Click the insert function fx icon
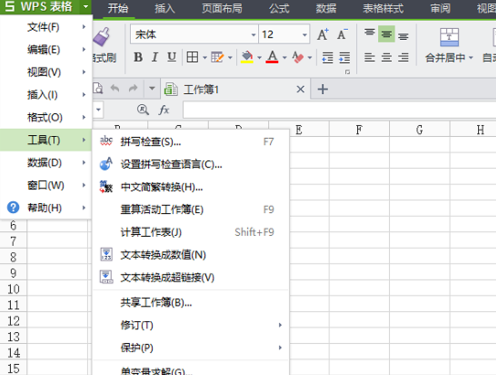The width and height of the screenshot is (496, 375). click(164, 110)
